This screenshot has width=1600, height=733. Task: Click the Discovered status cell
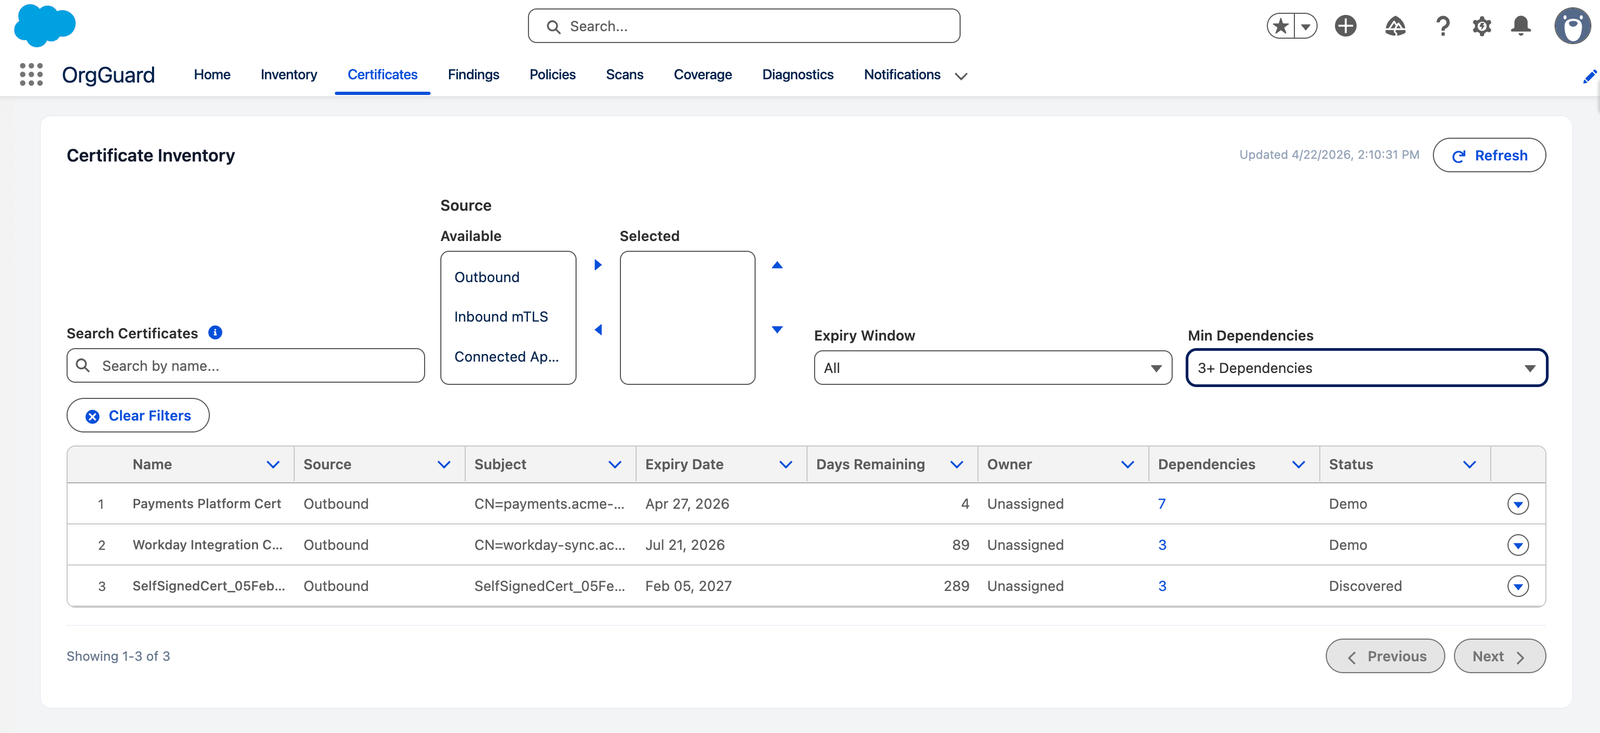tap(1365, 586)
